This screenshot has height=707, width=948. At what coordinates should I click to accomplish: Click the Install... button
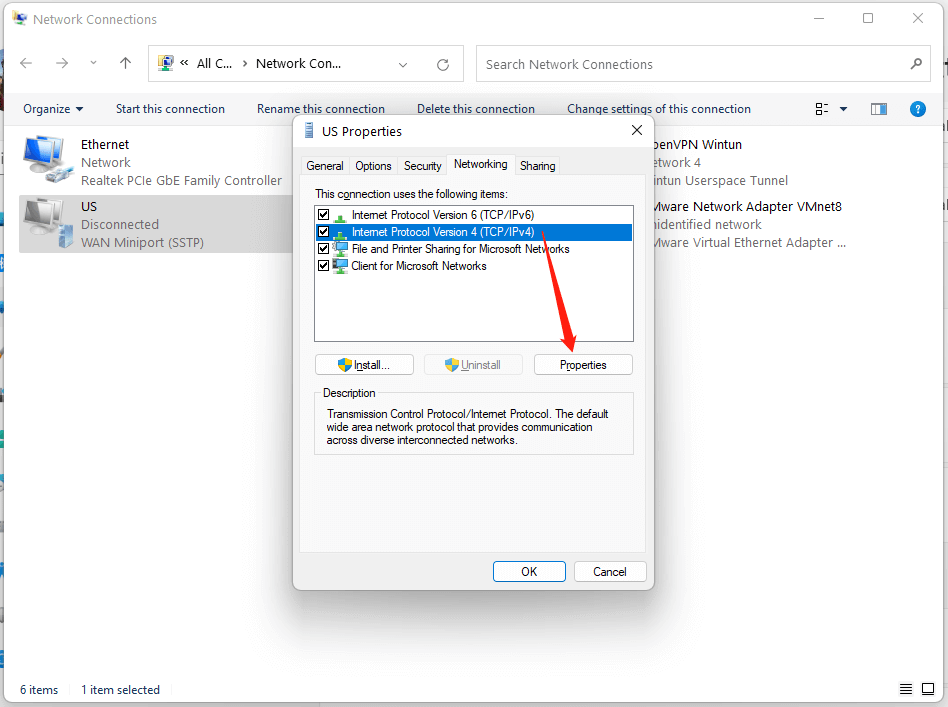coord(365,365)
